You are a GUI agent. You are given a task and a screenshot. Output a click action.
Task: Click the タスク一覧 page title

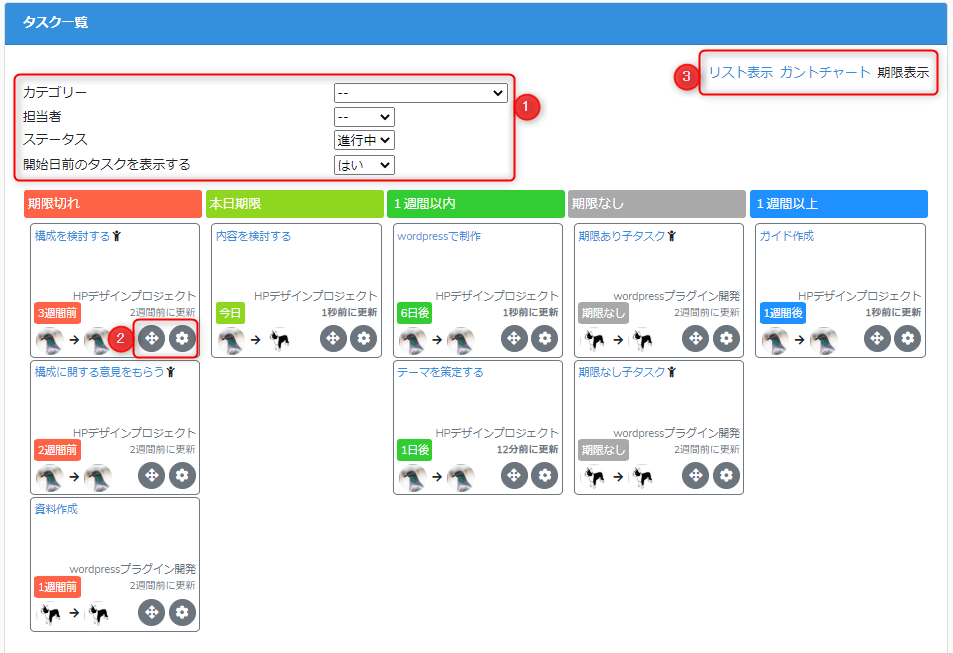[x=55, y=22]
